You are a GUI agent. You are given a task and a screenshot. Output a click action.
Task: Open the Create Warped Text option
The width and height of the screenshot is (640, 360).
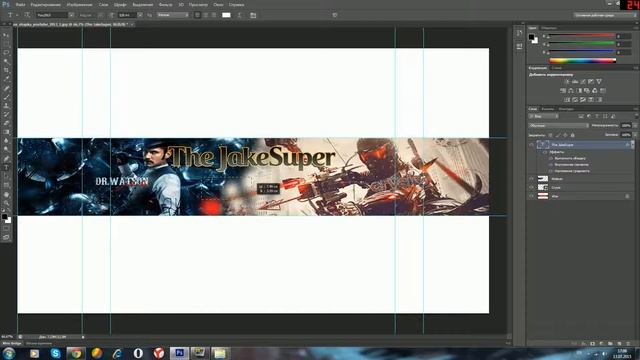click(240, 15)
